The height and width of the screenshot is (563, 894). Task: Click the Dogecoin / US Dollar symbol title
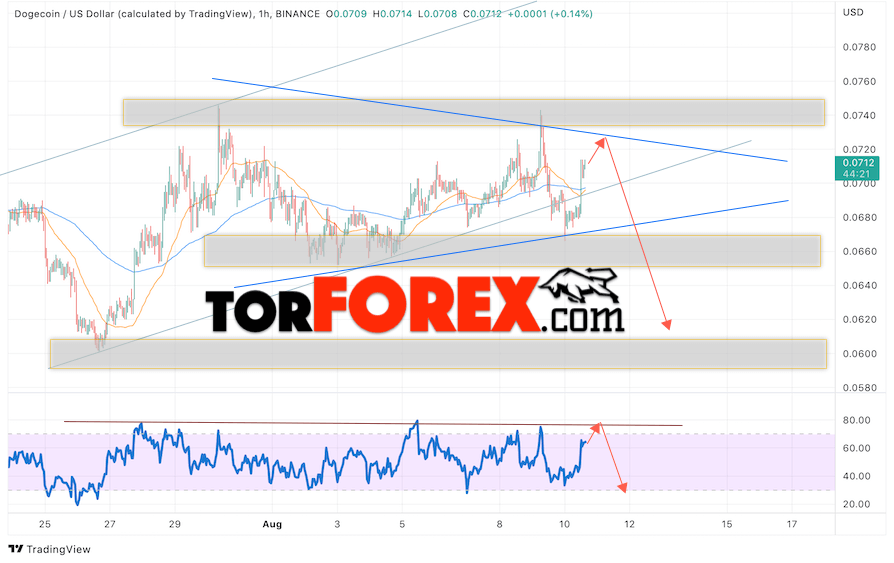point(134,14)
